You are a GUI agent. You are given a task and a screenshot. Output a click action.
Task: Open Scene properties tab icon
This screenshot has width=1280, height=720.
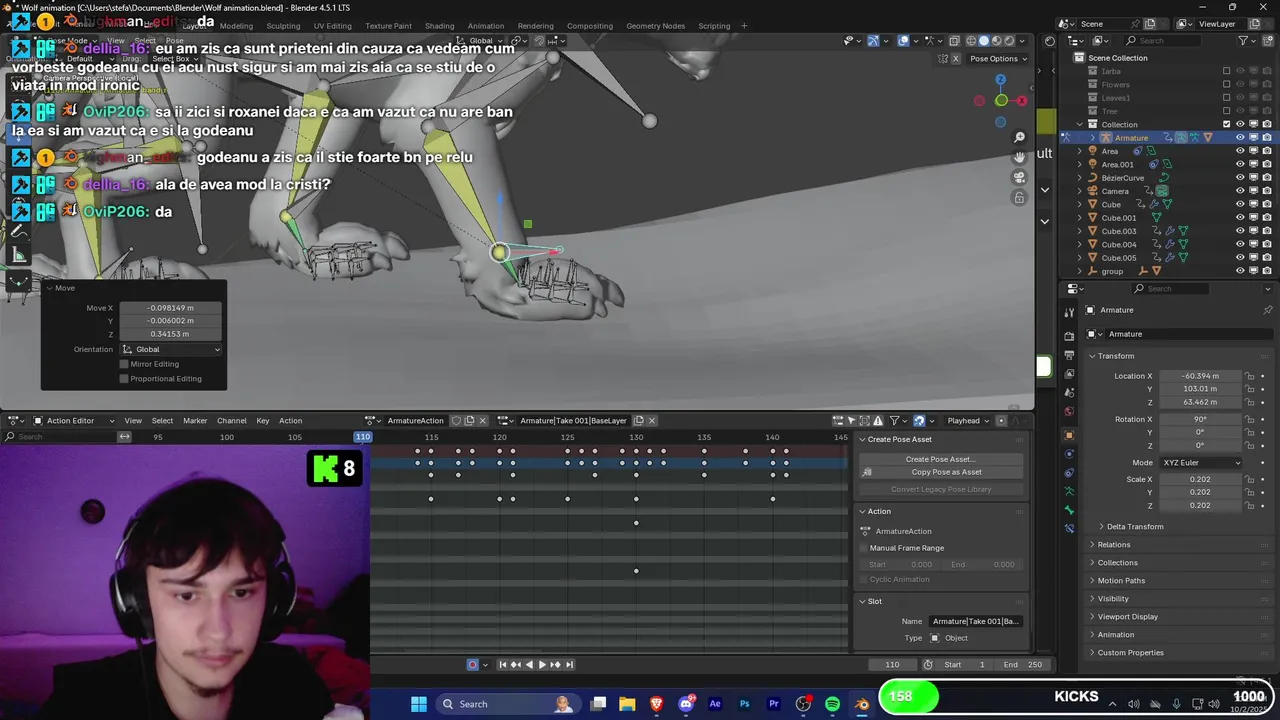1069,392
